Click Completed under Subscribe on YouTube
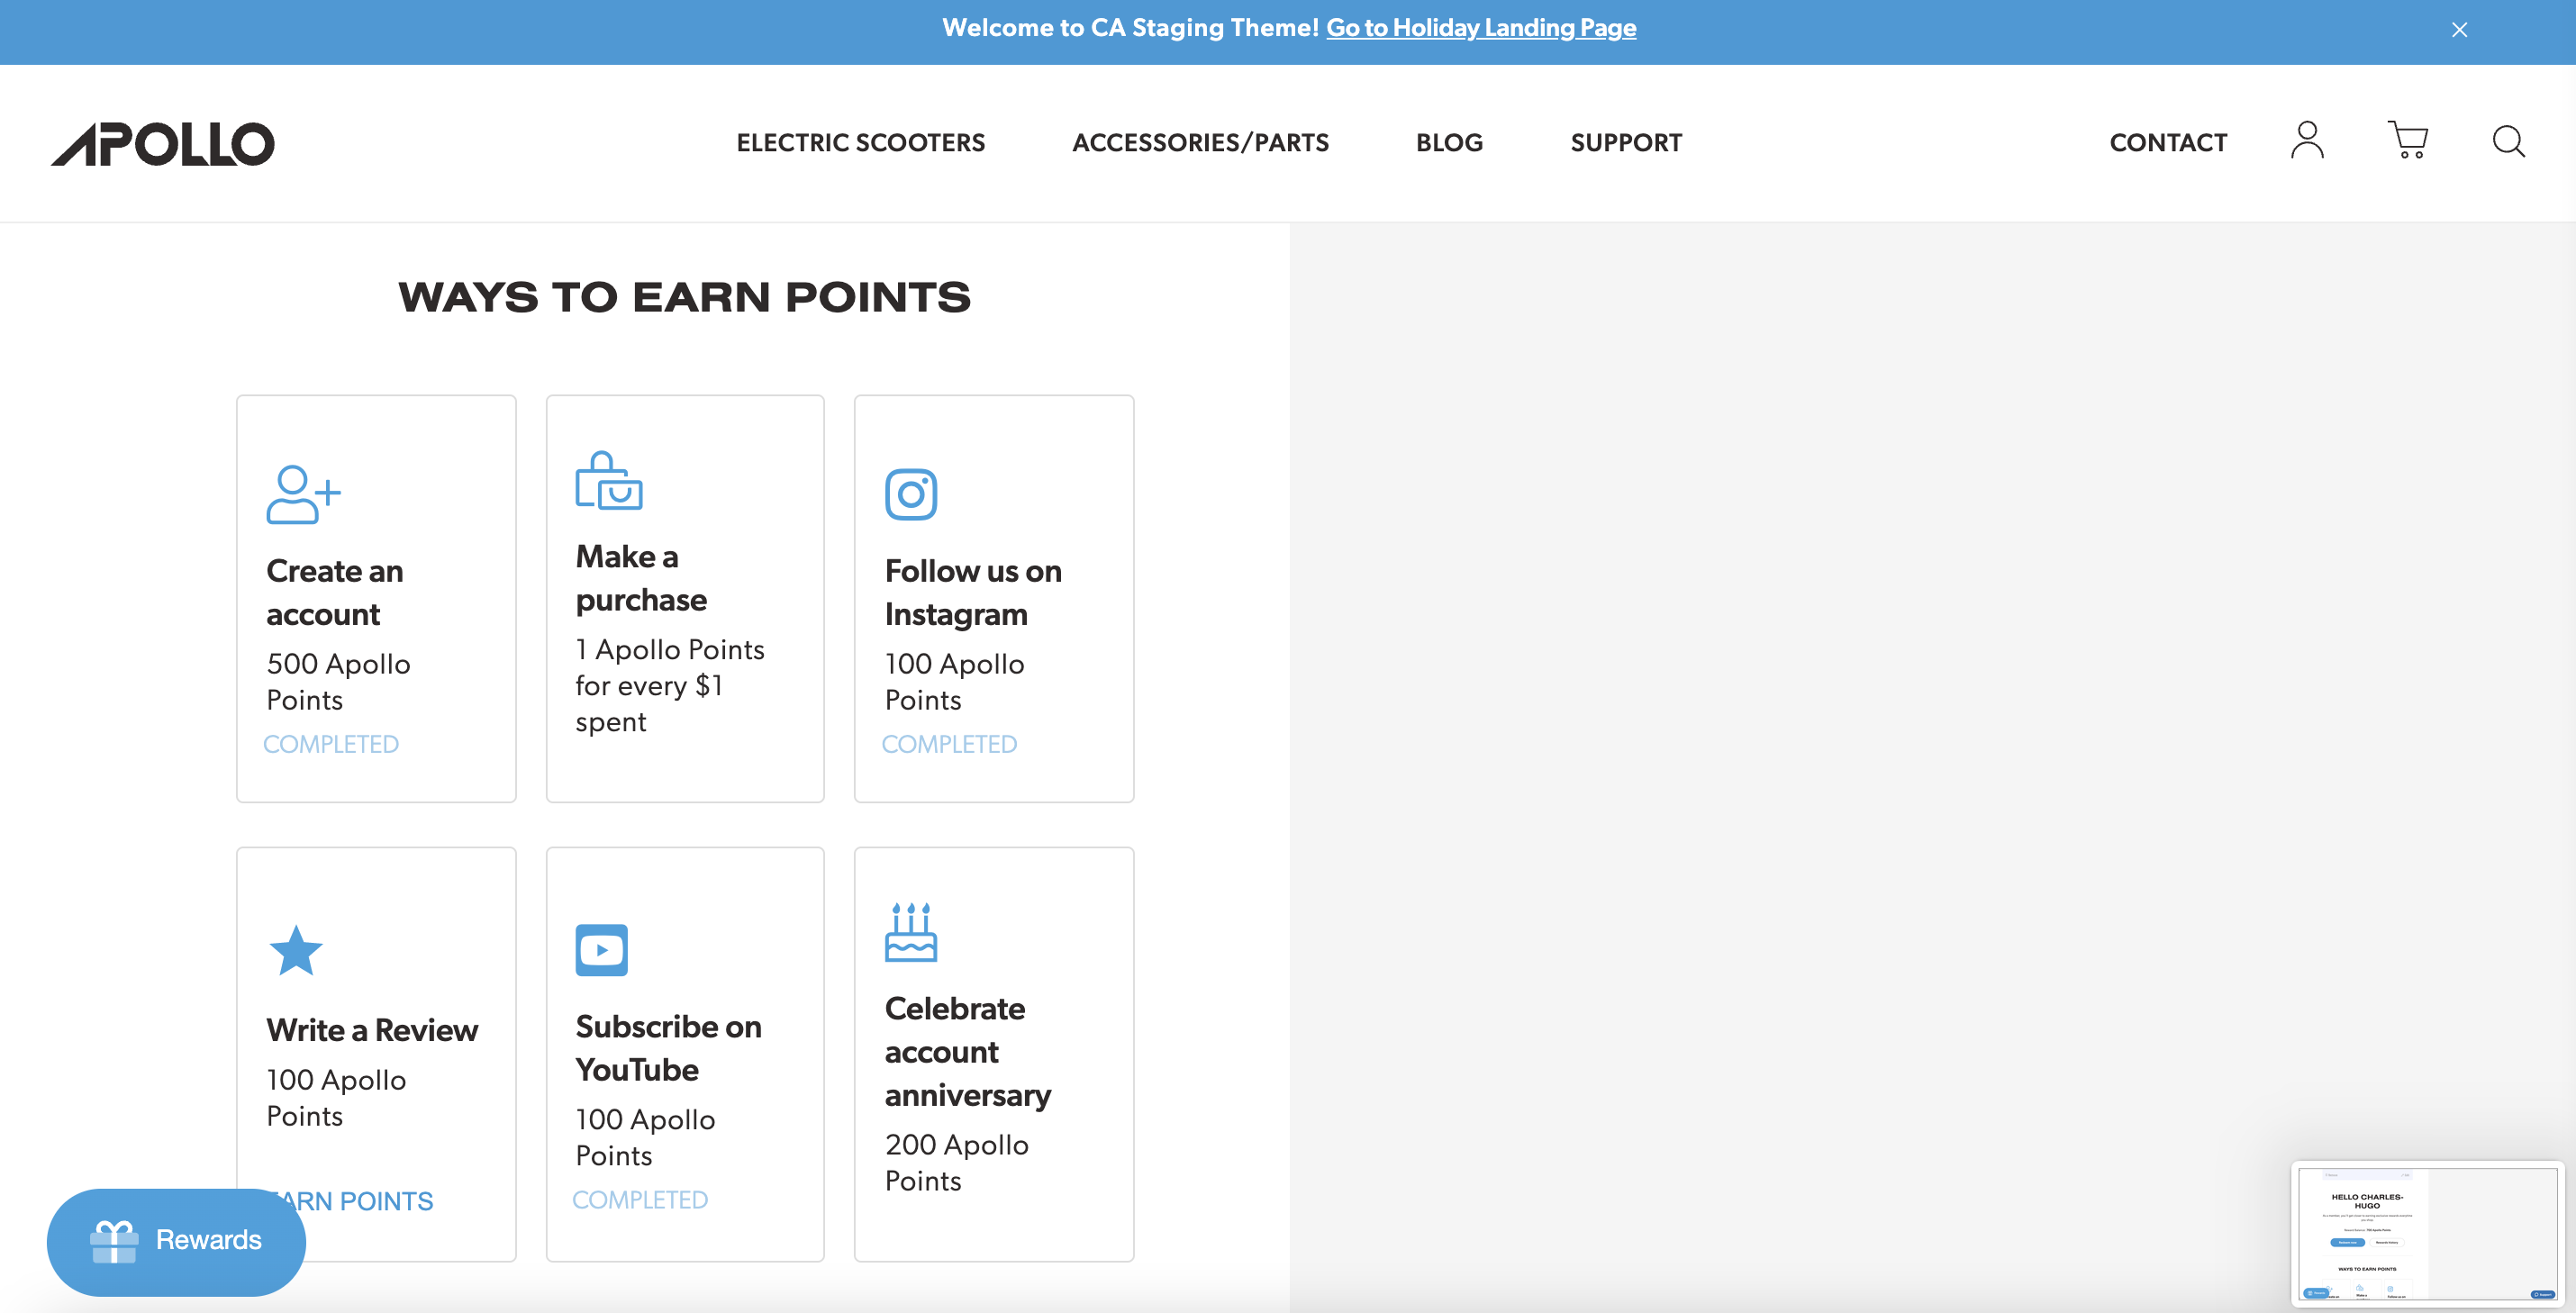2576x1313 pixels. (640, 1200)
